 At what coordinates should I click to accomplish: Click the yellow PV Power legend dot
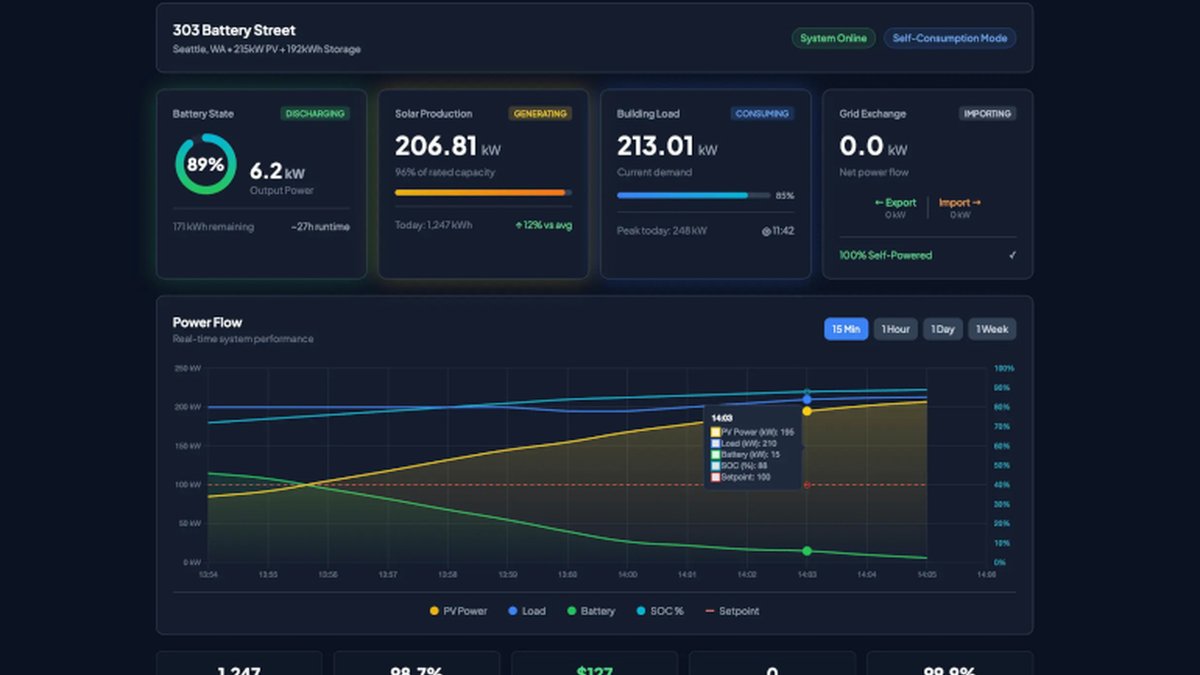point(434,611)
